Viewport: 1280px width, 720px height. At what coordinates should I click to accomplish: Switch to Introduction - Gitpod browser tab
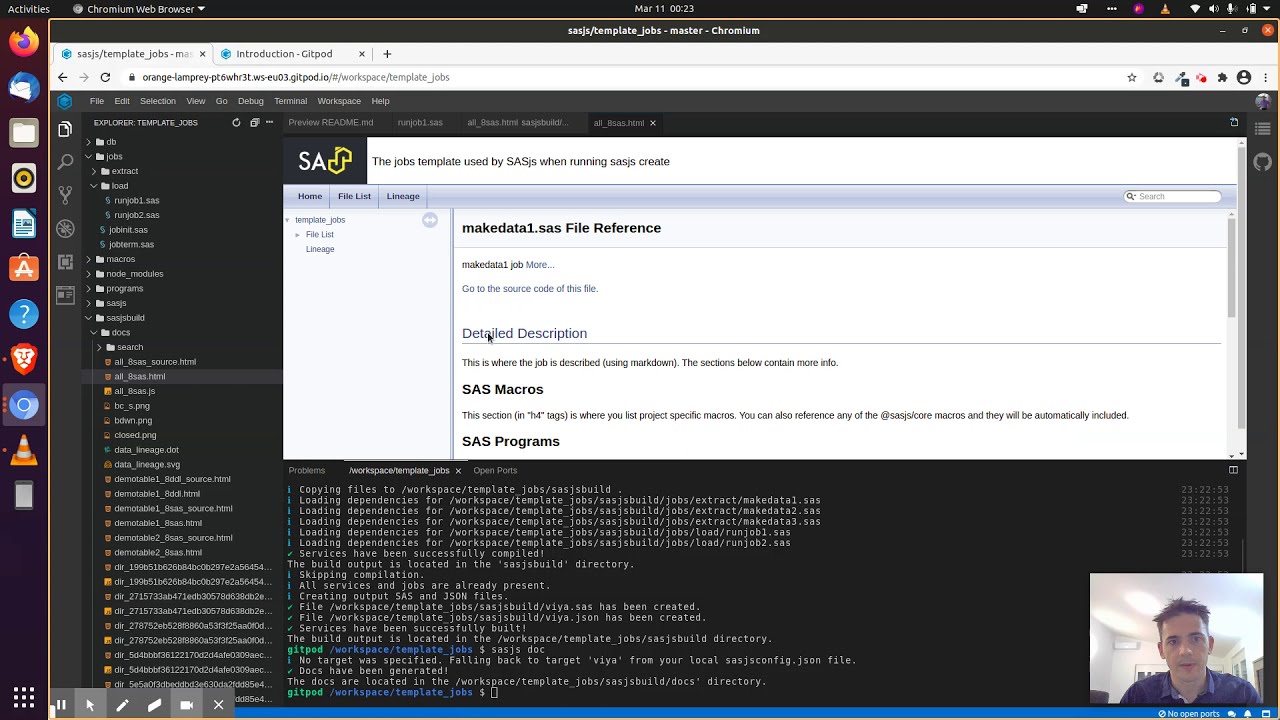coord(284,53)
